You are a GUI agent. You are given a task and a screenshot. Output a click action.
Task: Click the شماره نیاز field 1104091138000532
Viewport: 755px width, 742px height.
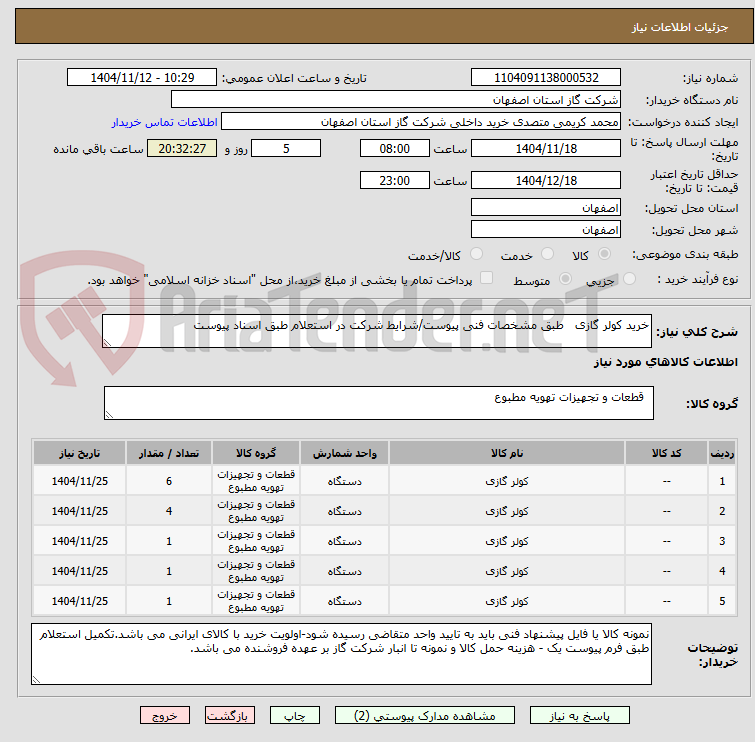546,78
